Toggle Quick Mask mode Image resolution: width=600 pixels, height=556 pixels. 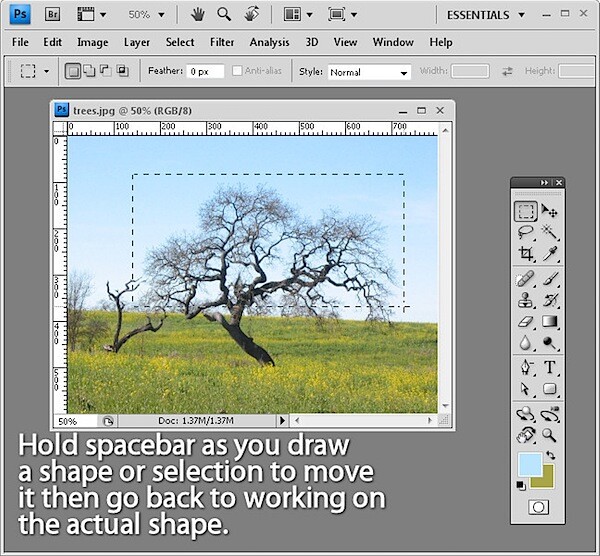pos(538,507)
